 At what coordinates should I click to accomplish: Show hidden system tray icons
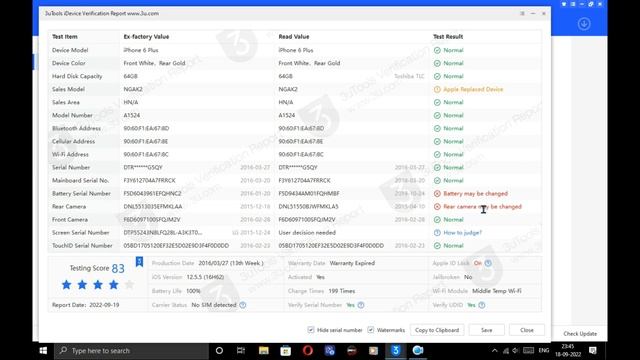pos(495,351)
